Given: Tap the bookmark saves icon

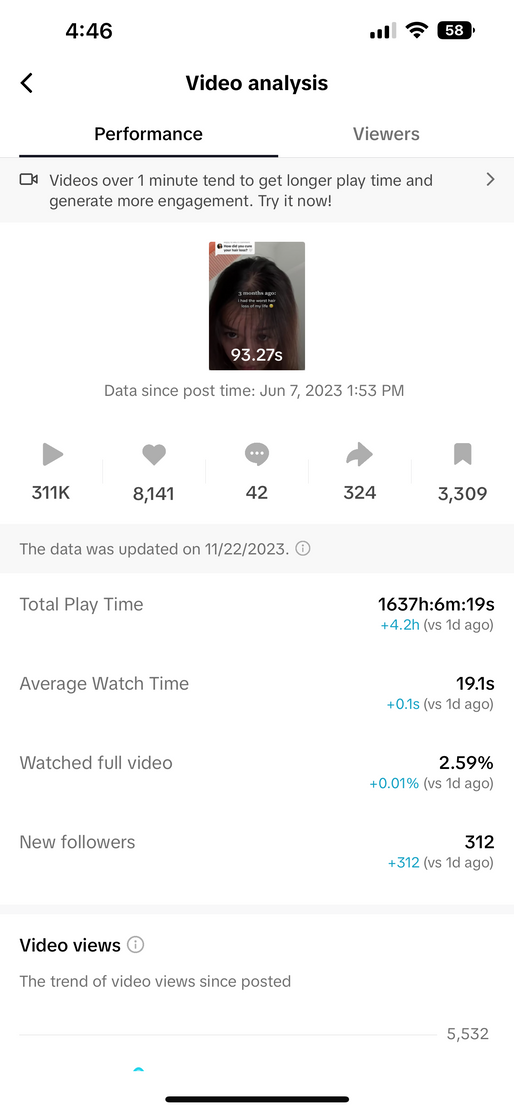Looking at the screenshot, I should click(462, 454).
